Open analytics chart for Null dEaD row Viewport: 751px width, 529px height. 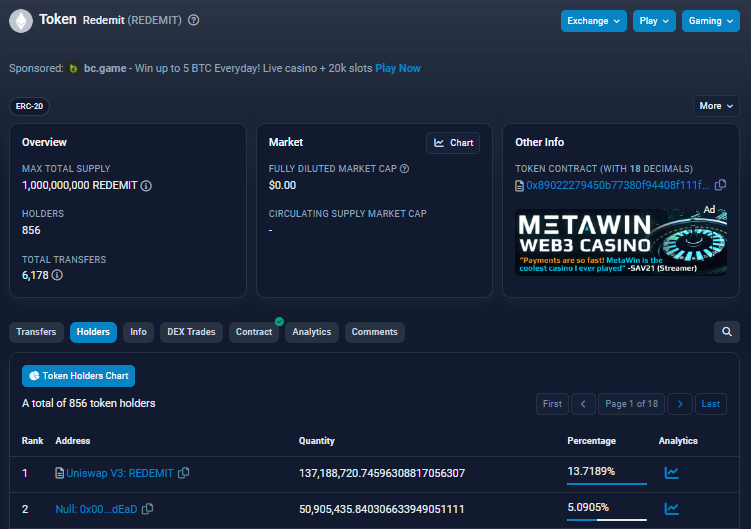pyautogui.click(x=671, y=508)
